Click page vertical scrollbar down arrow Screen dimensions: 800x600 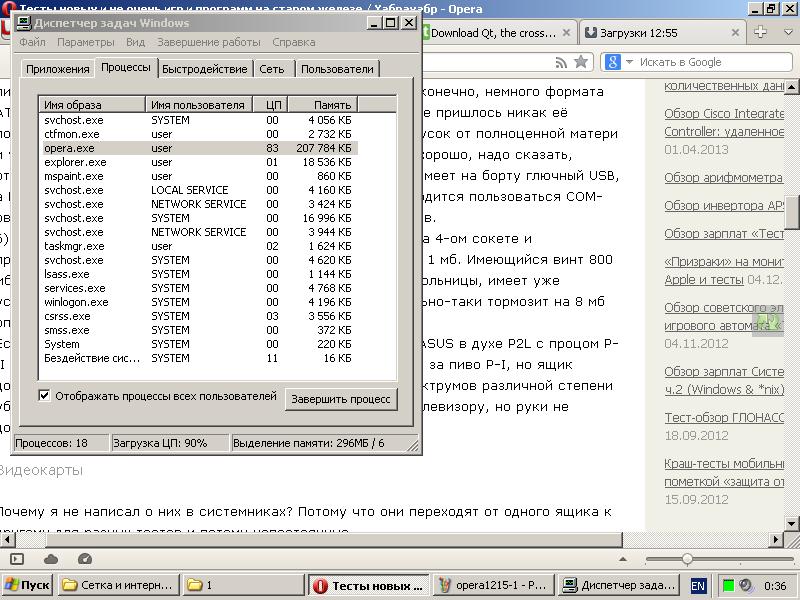coord(791,523)
